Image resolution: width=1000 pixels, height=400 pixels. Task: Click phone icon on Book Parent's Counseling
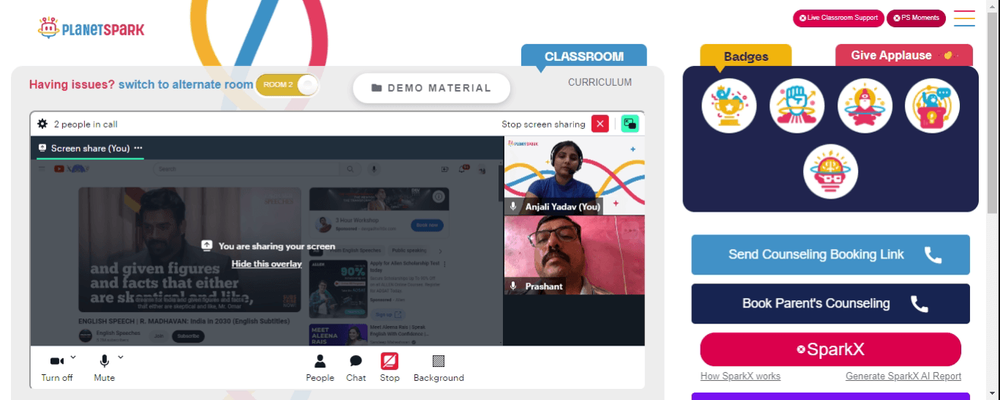tap(919, 304)
